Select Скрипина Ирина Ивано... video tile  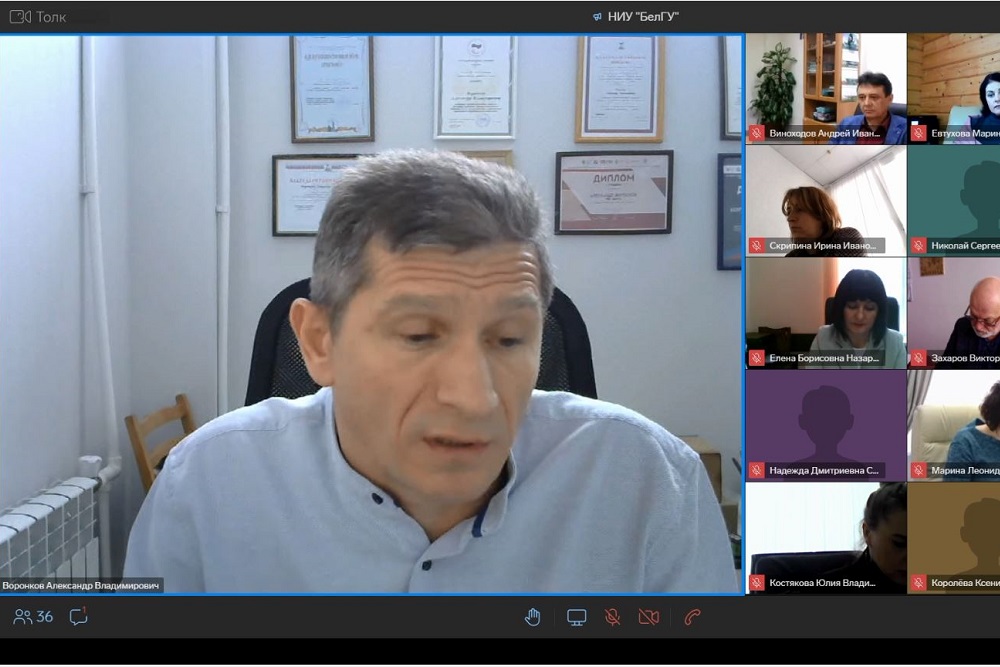pyautogui.click(x=826, y=201)
